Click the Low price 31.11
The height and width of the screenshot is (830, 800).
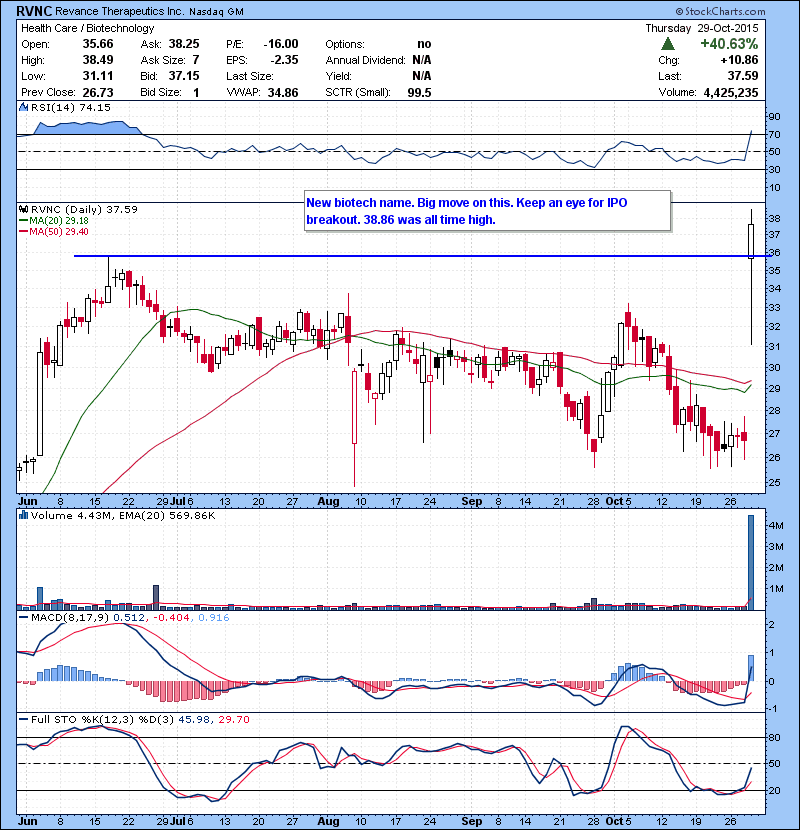(98, 76)
